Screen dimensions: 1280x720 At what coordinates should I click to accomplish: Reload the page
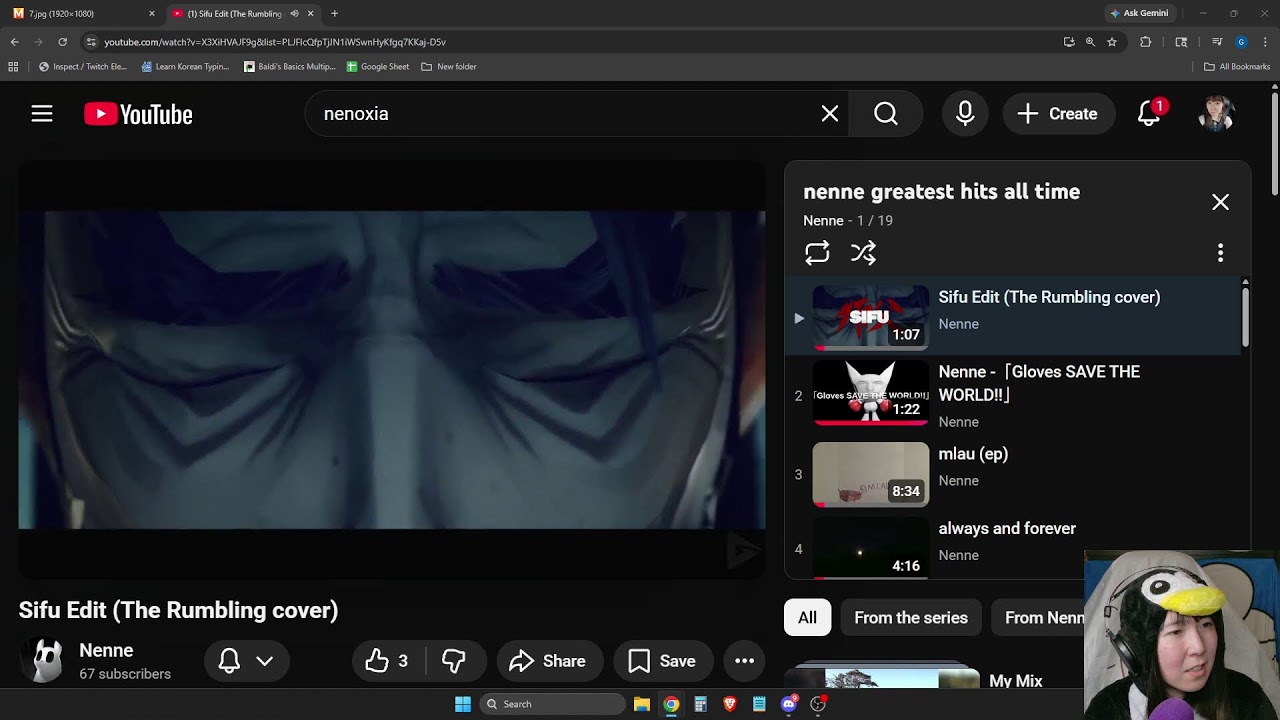tap(62, 42)
